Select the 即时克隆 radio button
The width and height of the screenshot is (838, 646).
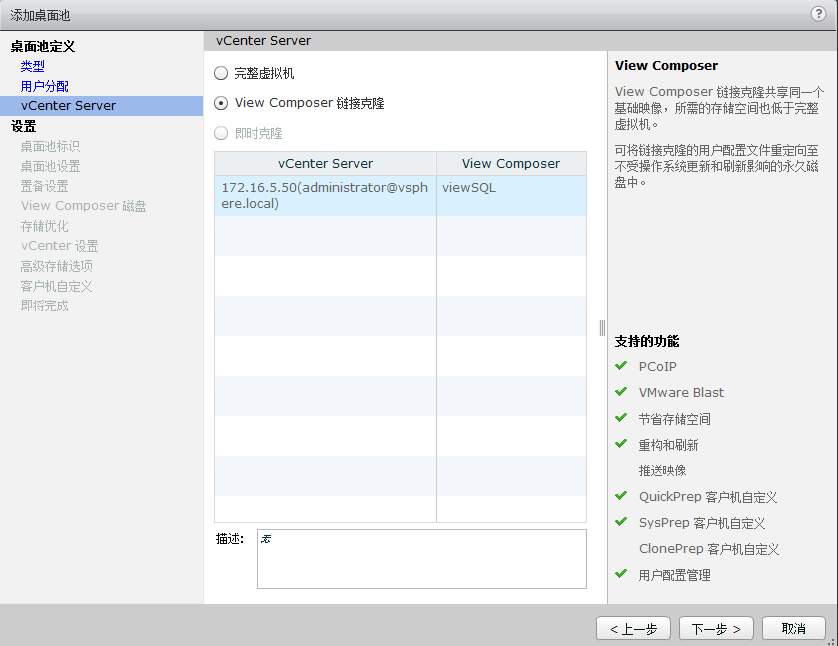(221, 133)
